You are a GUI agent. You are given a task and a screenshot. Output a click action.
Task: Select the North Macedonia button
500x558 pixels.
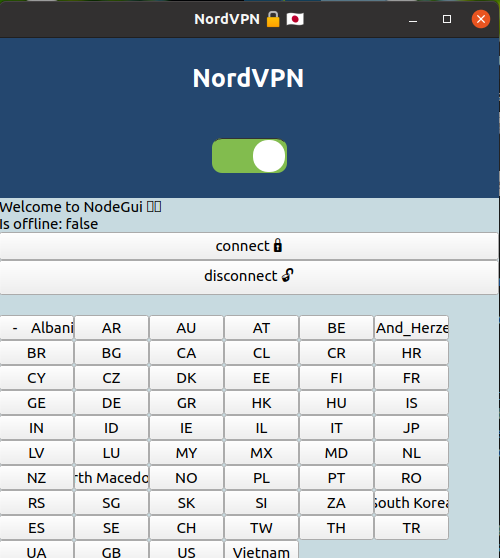[111, 478]
